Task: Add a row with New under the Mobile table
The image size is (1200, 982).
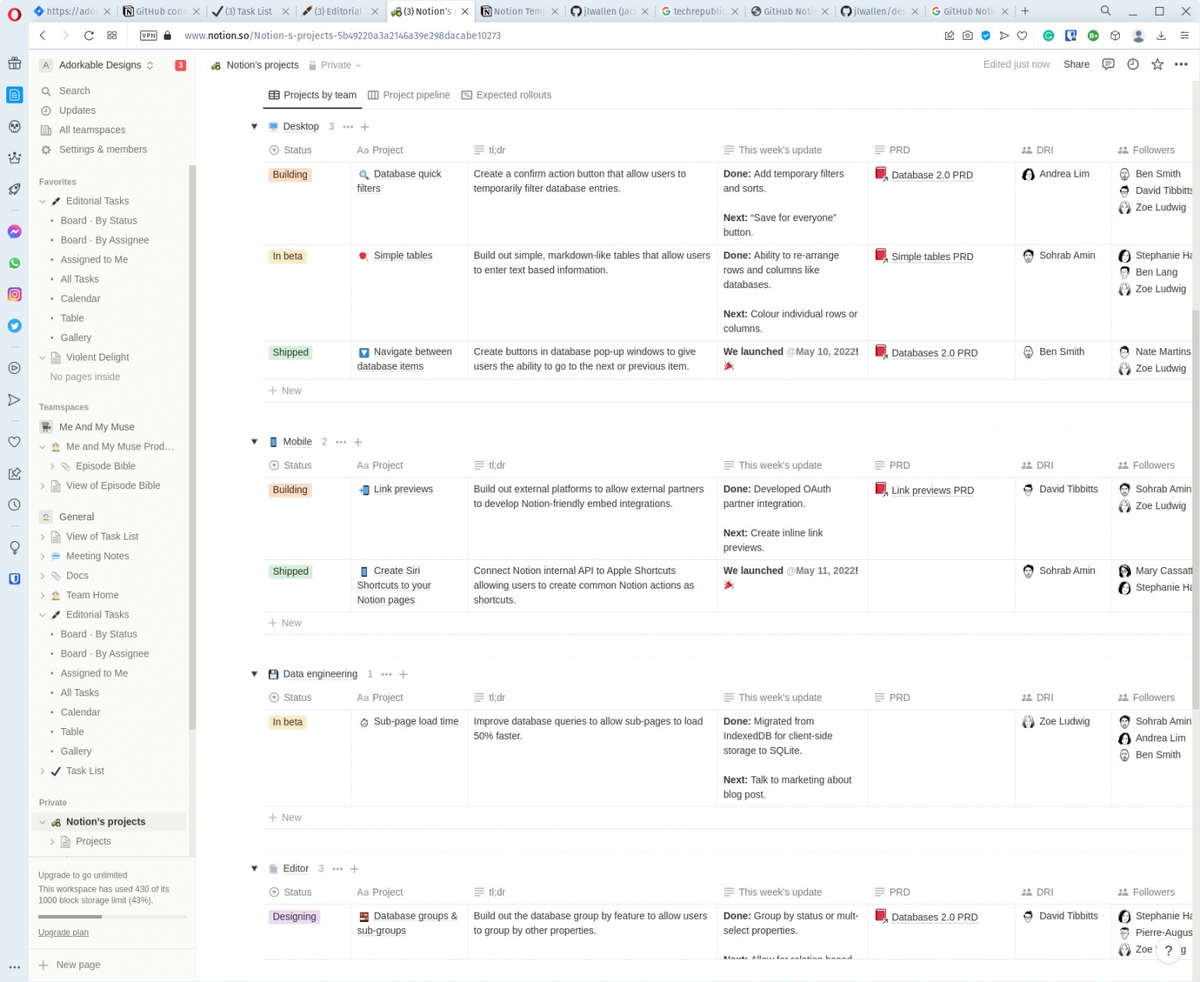Action: click(285, 622)
